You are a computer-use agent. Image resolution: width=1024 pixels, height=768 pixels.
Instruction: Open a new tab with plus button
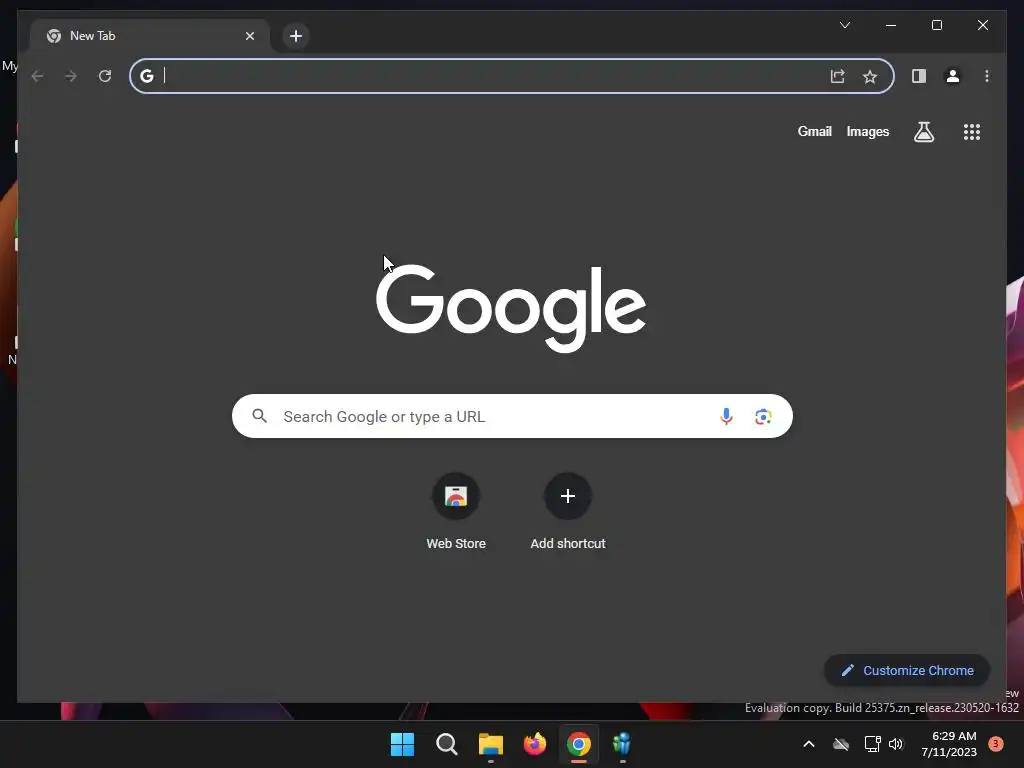tap(296, 36)
